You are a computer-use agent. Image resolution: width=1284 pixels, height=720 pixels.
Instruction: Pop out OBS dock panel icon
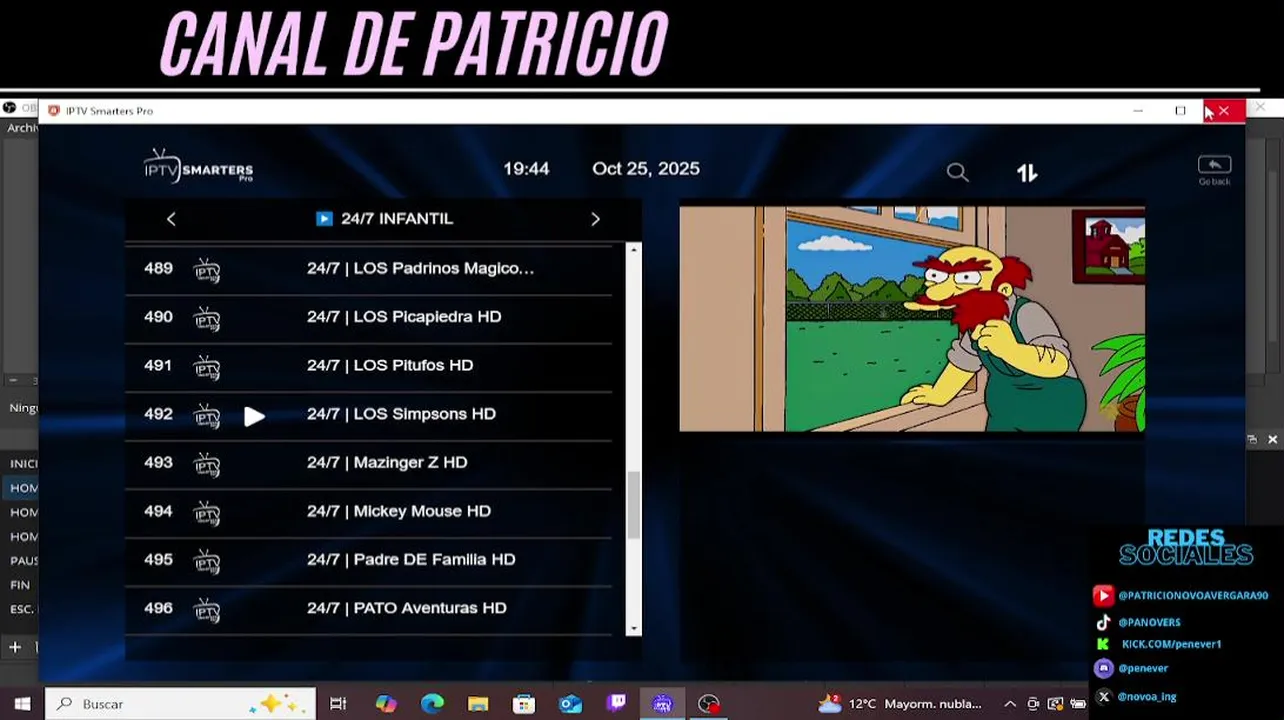point(1252,440)
